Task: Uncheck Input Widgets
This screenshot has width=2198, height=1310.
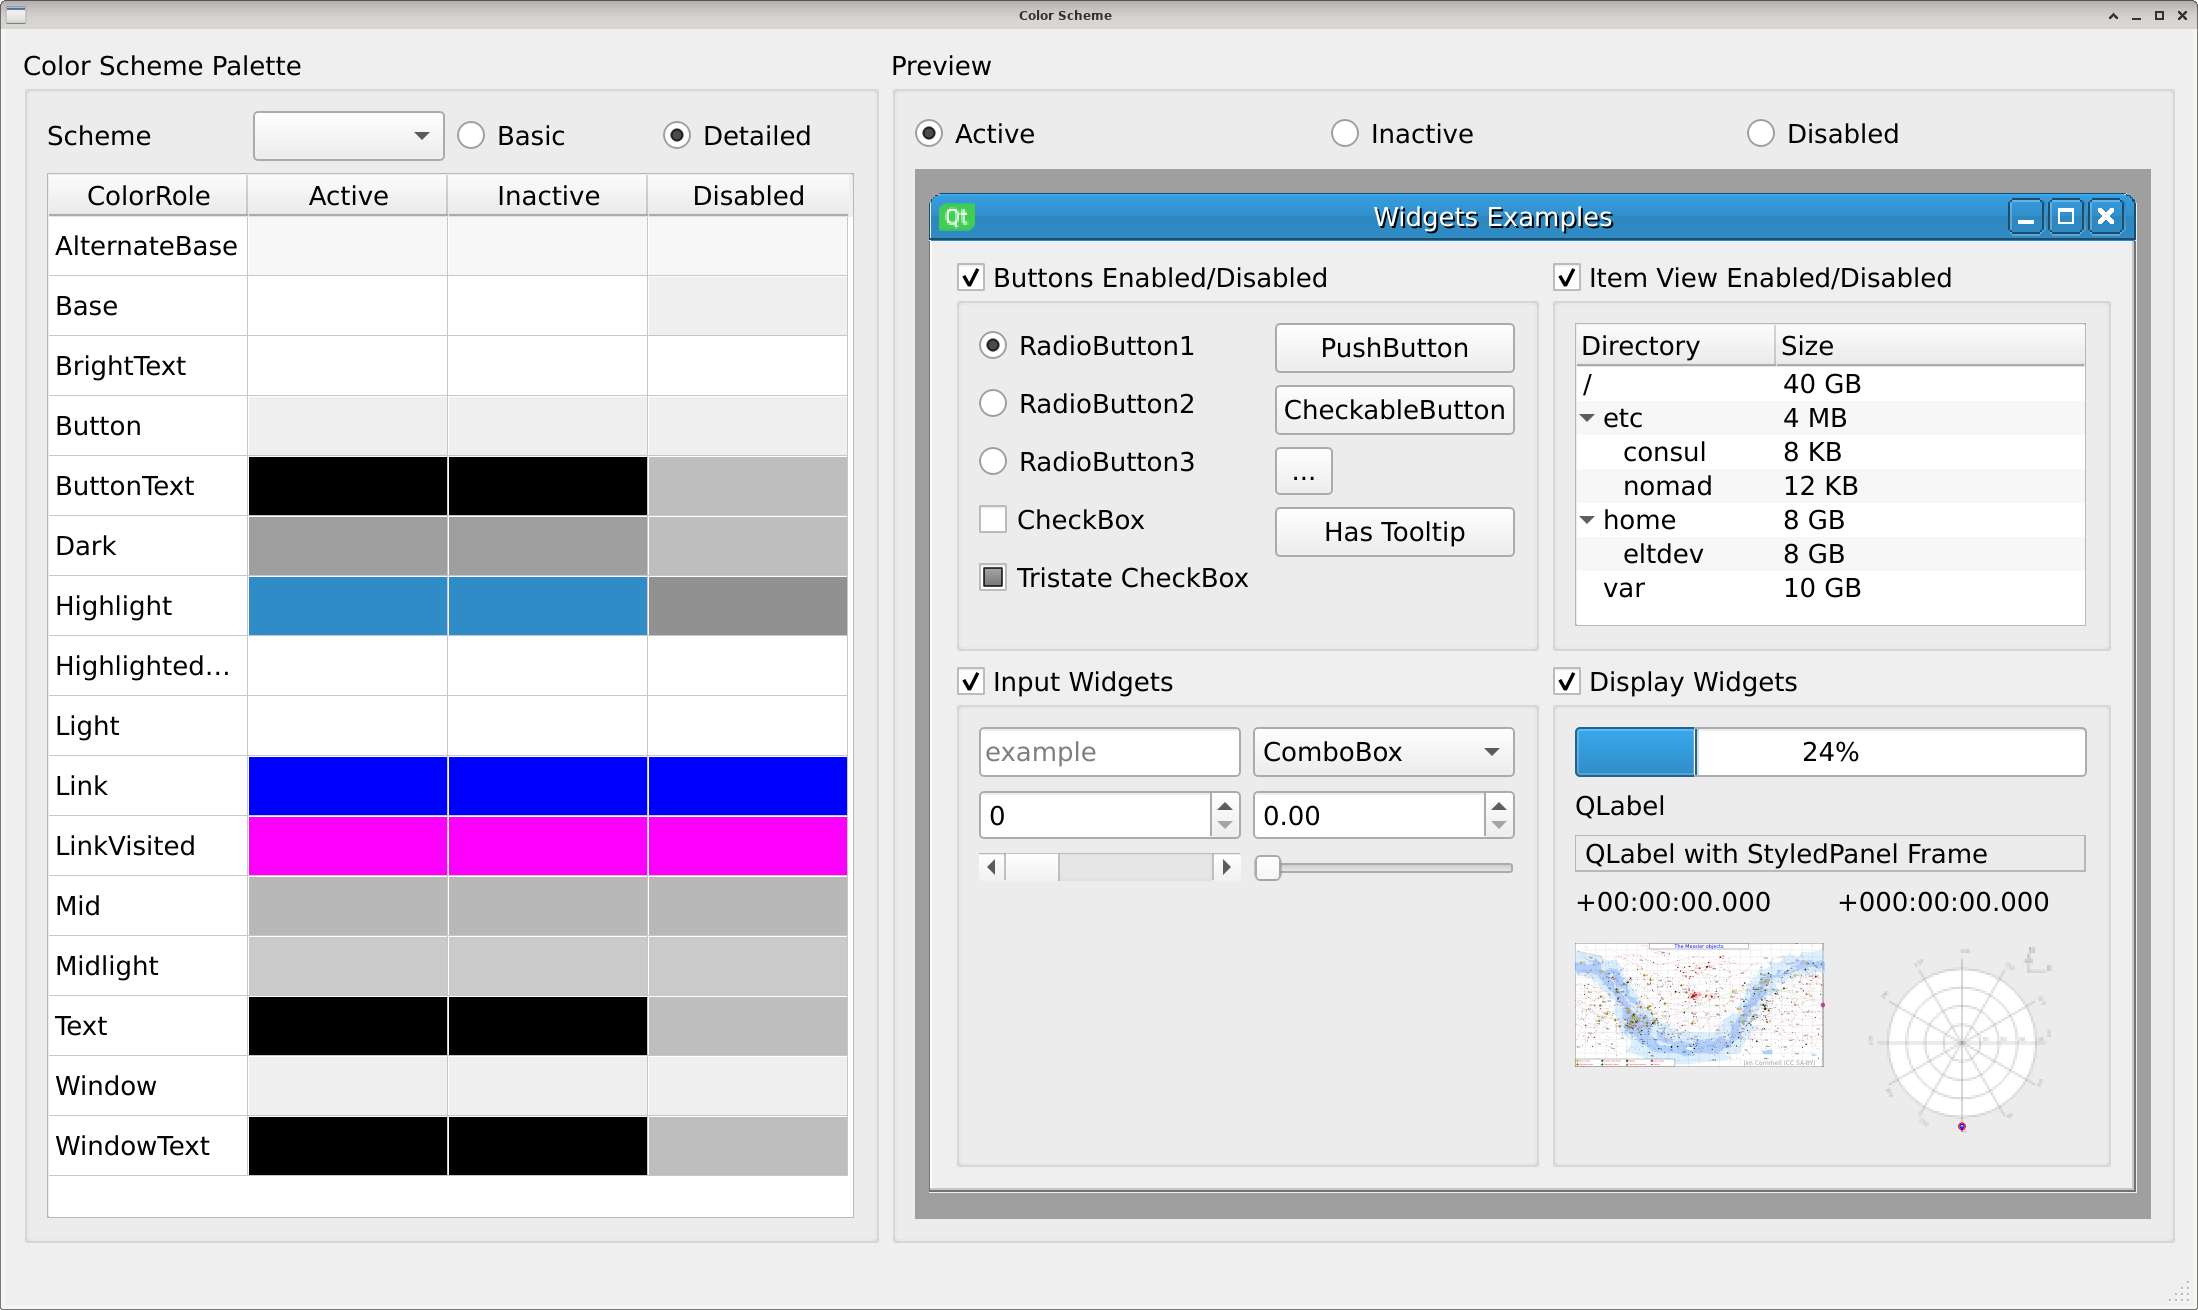Action: point(970,681)
